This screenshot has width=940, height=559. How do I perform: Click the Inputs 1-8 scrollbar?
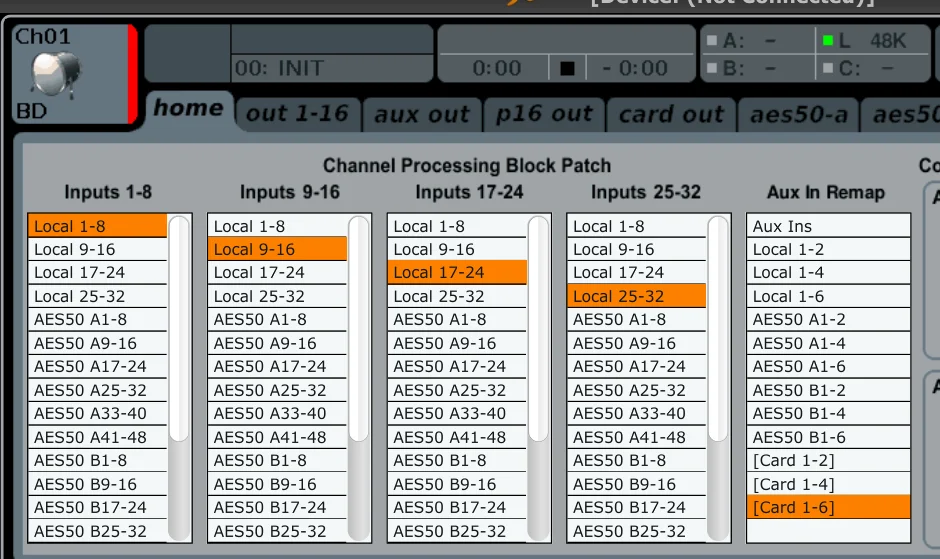pos(179,378)
